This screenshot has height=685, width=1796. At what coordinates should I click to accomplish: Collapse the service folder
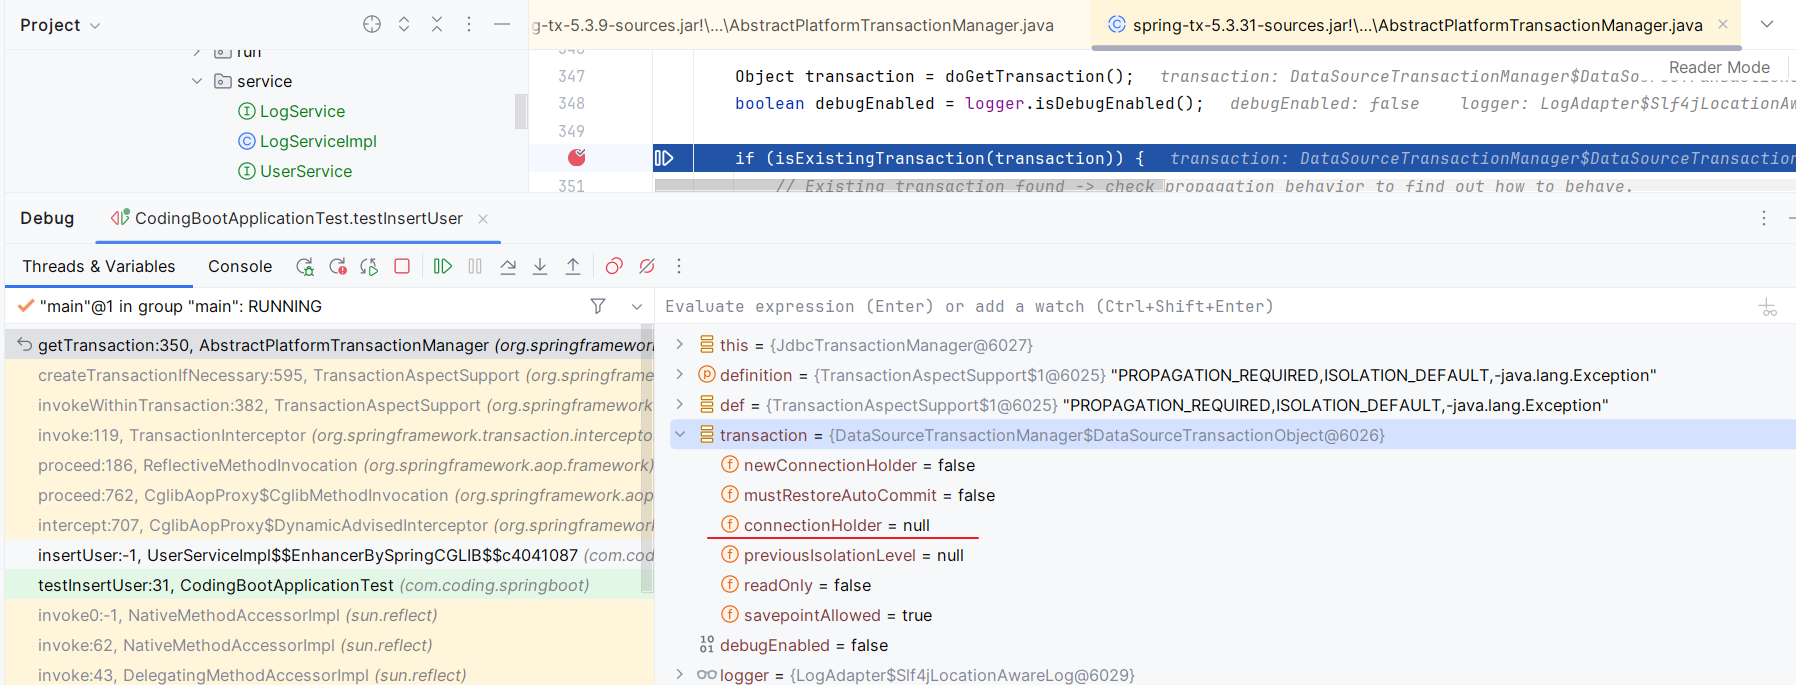tap(197, 81)
